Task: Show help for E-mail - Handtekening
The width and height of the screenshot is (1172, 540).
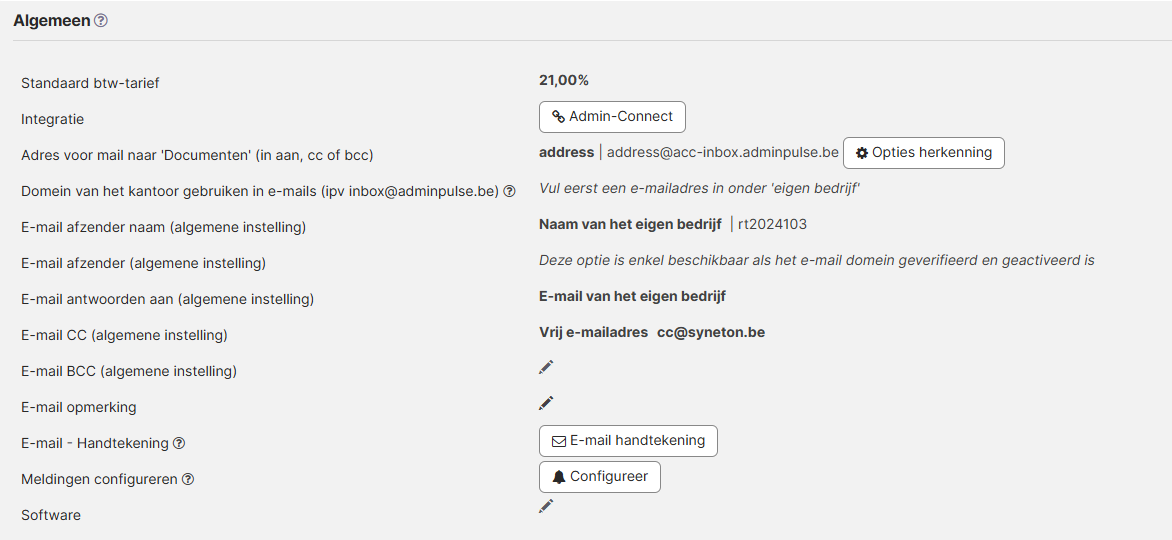Action: point(179,444)
